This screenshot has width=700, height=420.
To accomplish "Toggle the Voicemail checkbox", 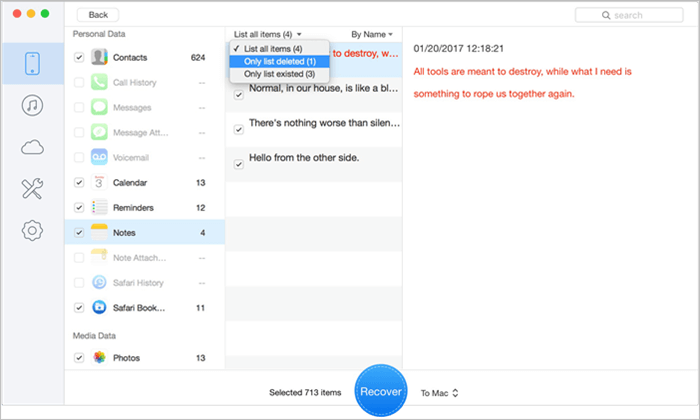I will tap(79, 157).
